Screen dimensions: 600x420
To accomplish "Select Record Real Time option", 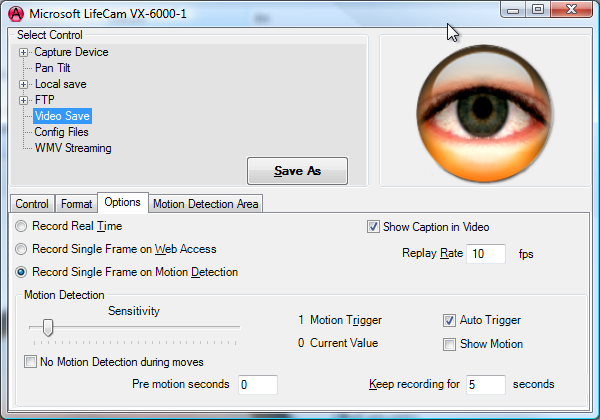I will 21,227.
